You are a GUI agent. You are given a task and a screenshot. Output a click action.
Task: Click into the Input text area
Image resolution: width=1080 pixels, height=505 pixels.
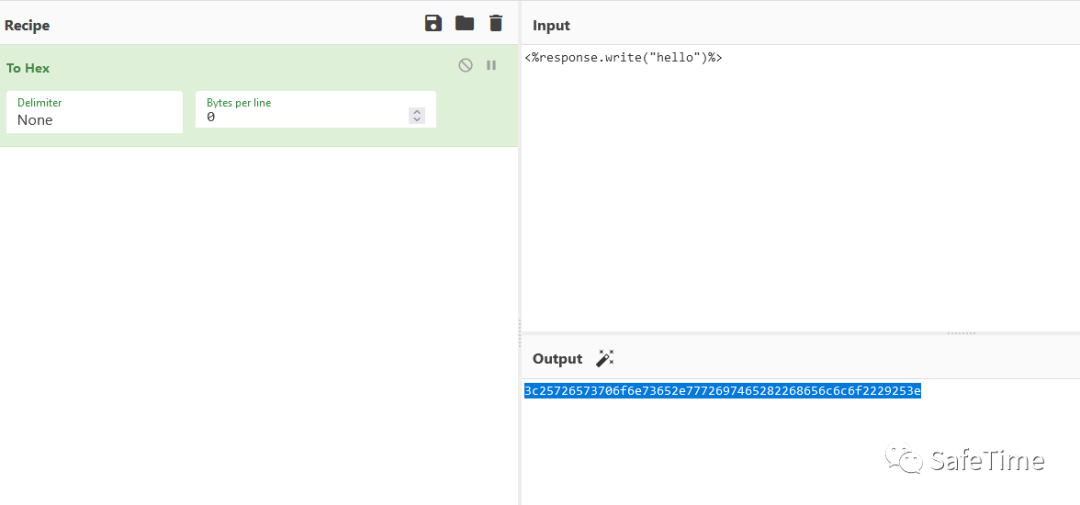coord(800,190)
